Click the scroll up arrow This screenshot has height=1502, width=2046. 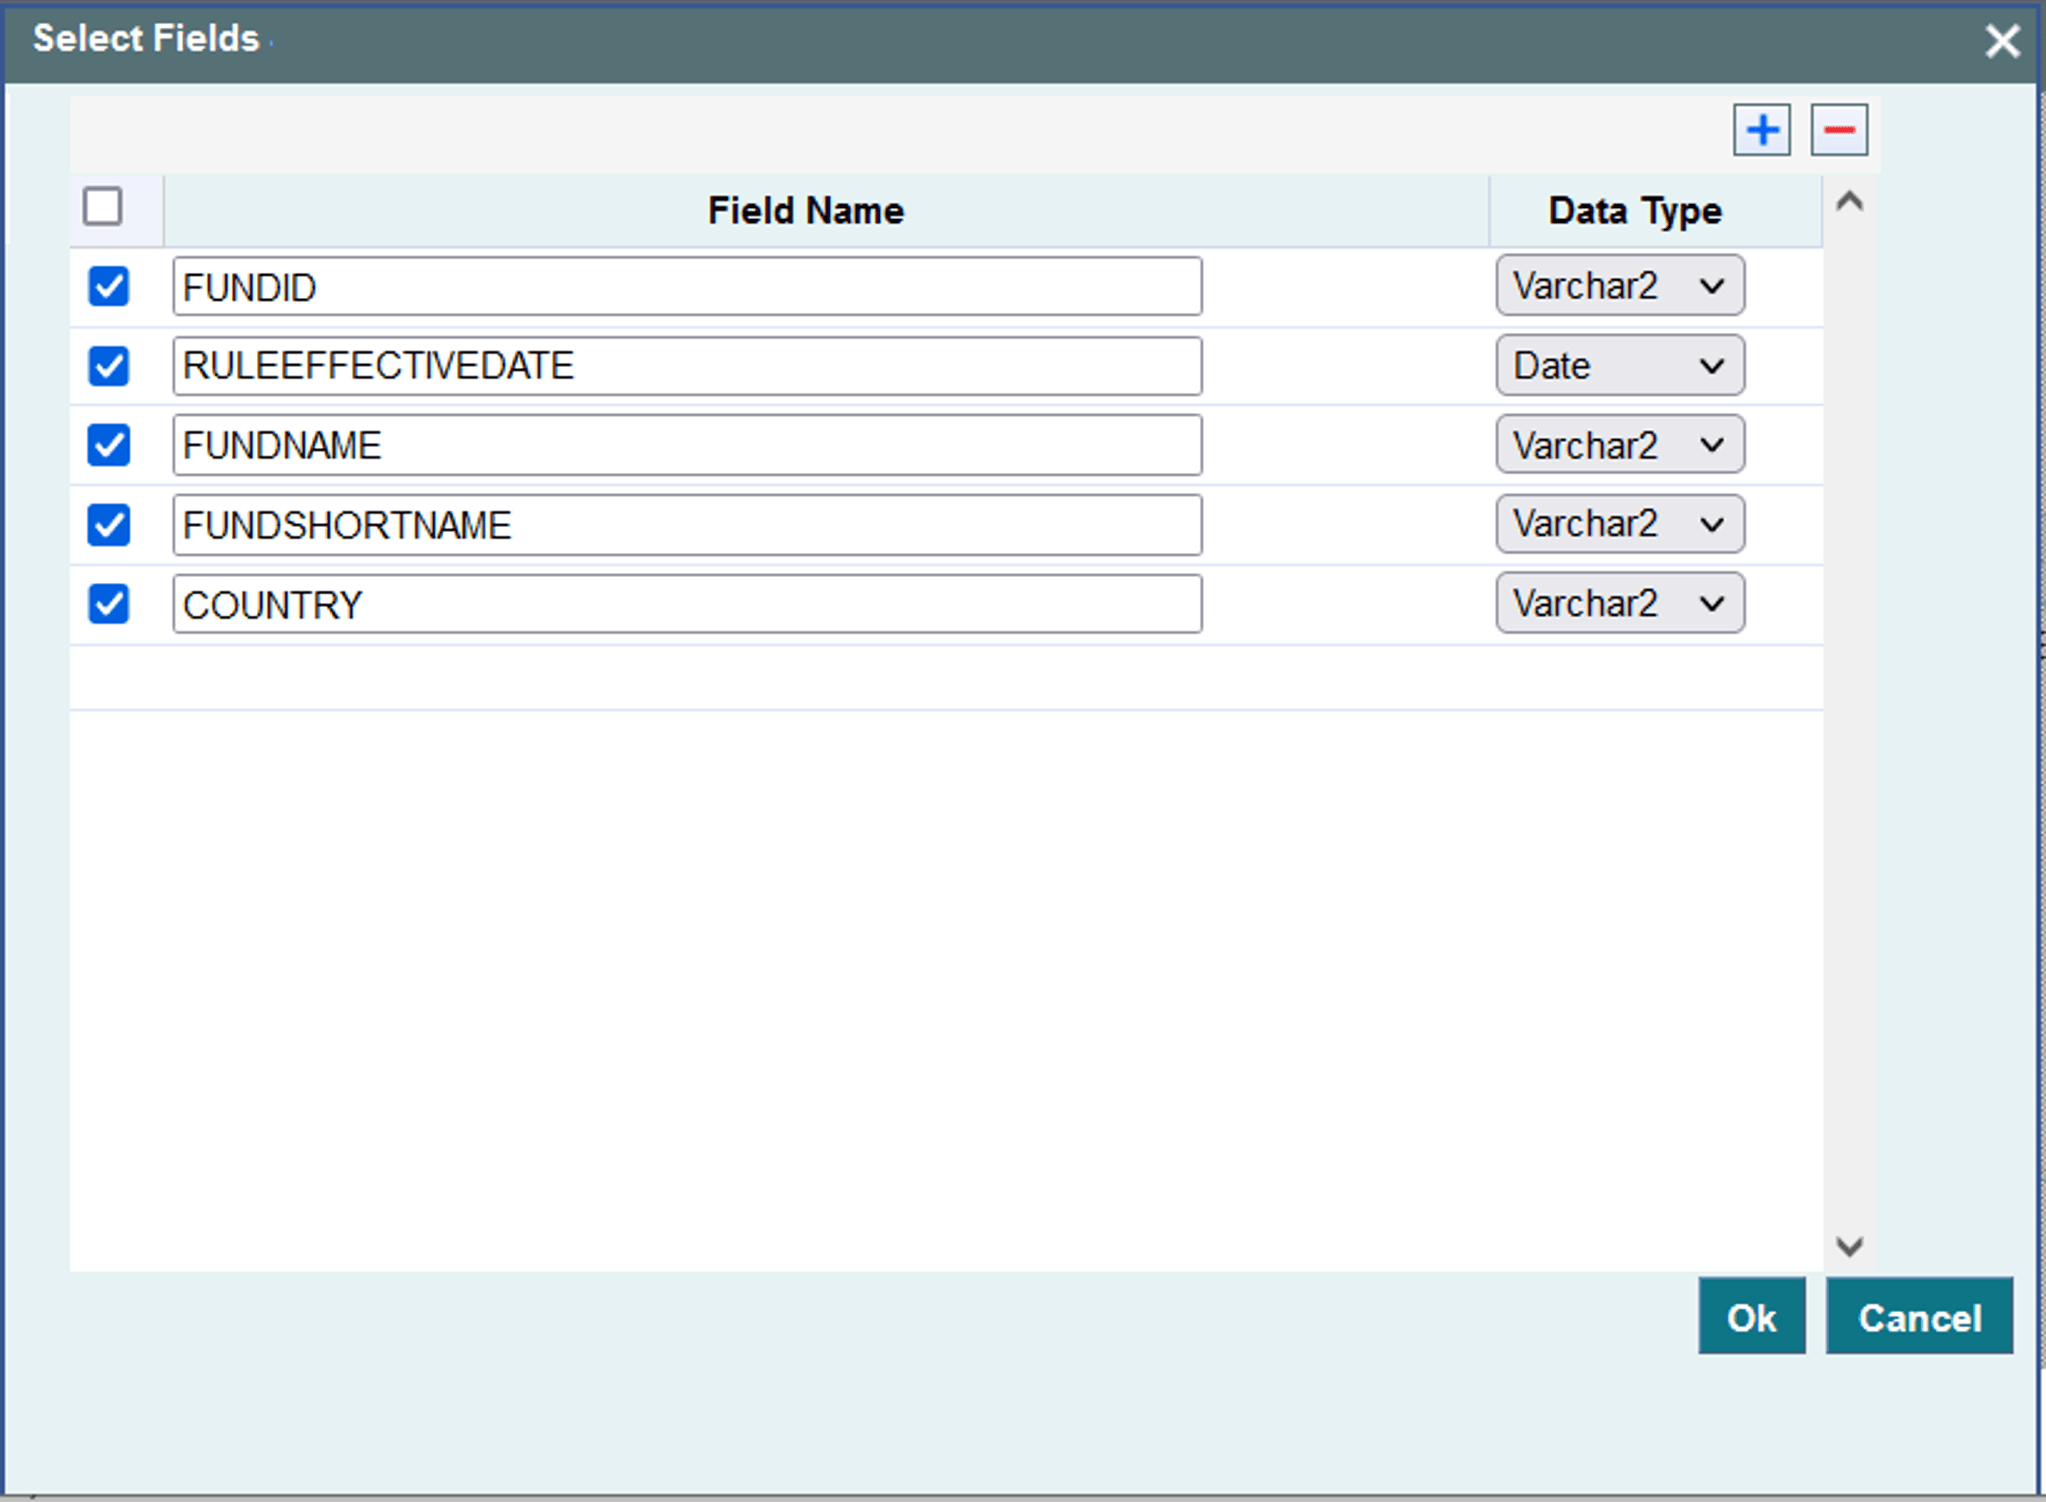[x=1849, y=202]
